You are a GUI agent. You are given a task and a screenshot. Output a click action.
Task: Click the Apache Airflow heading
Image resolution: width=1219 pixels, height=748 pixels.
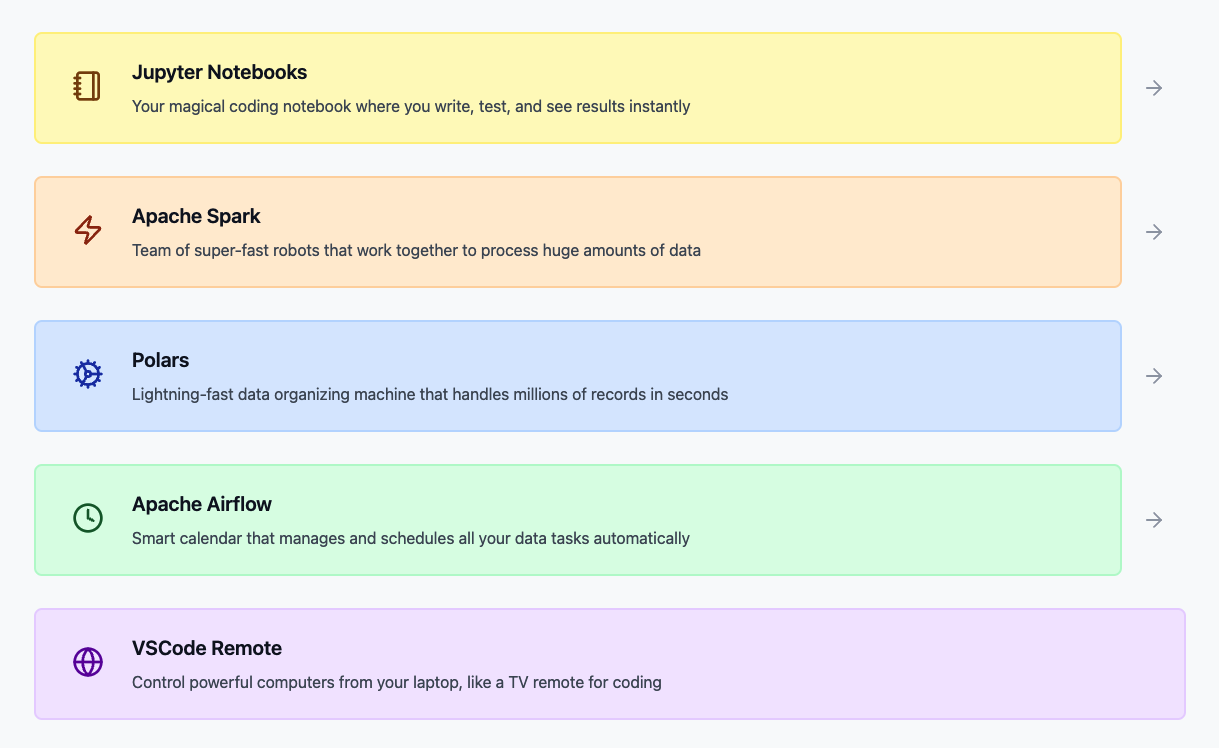202,504
